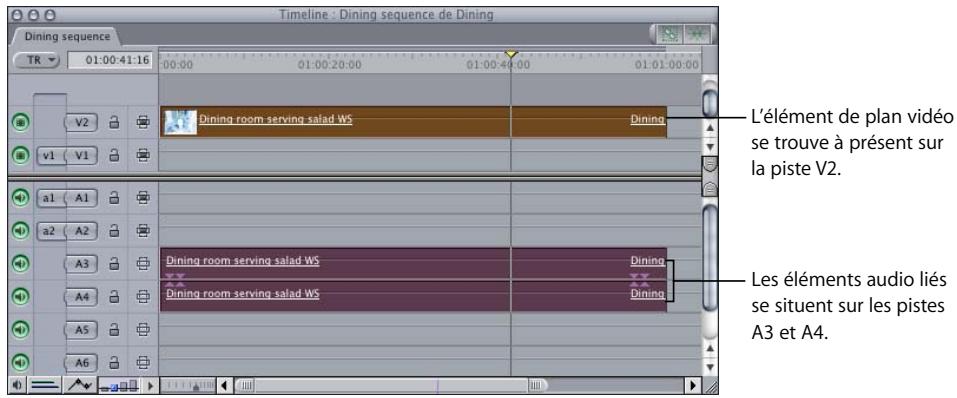Image resolution: width=957 pixels, height=398 pixels.
Task: Toggle Clip Keyframes control at bottom
Action: (x=45, y=386)
